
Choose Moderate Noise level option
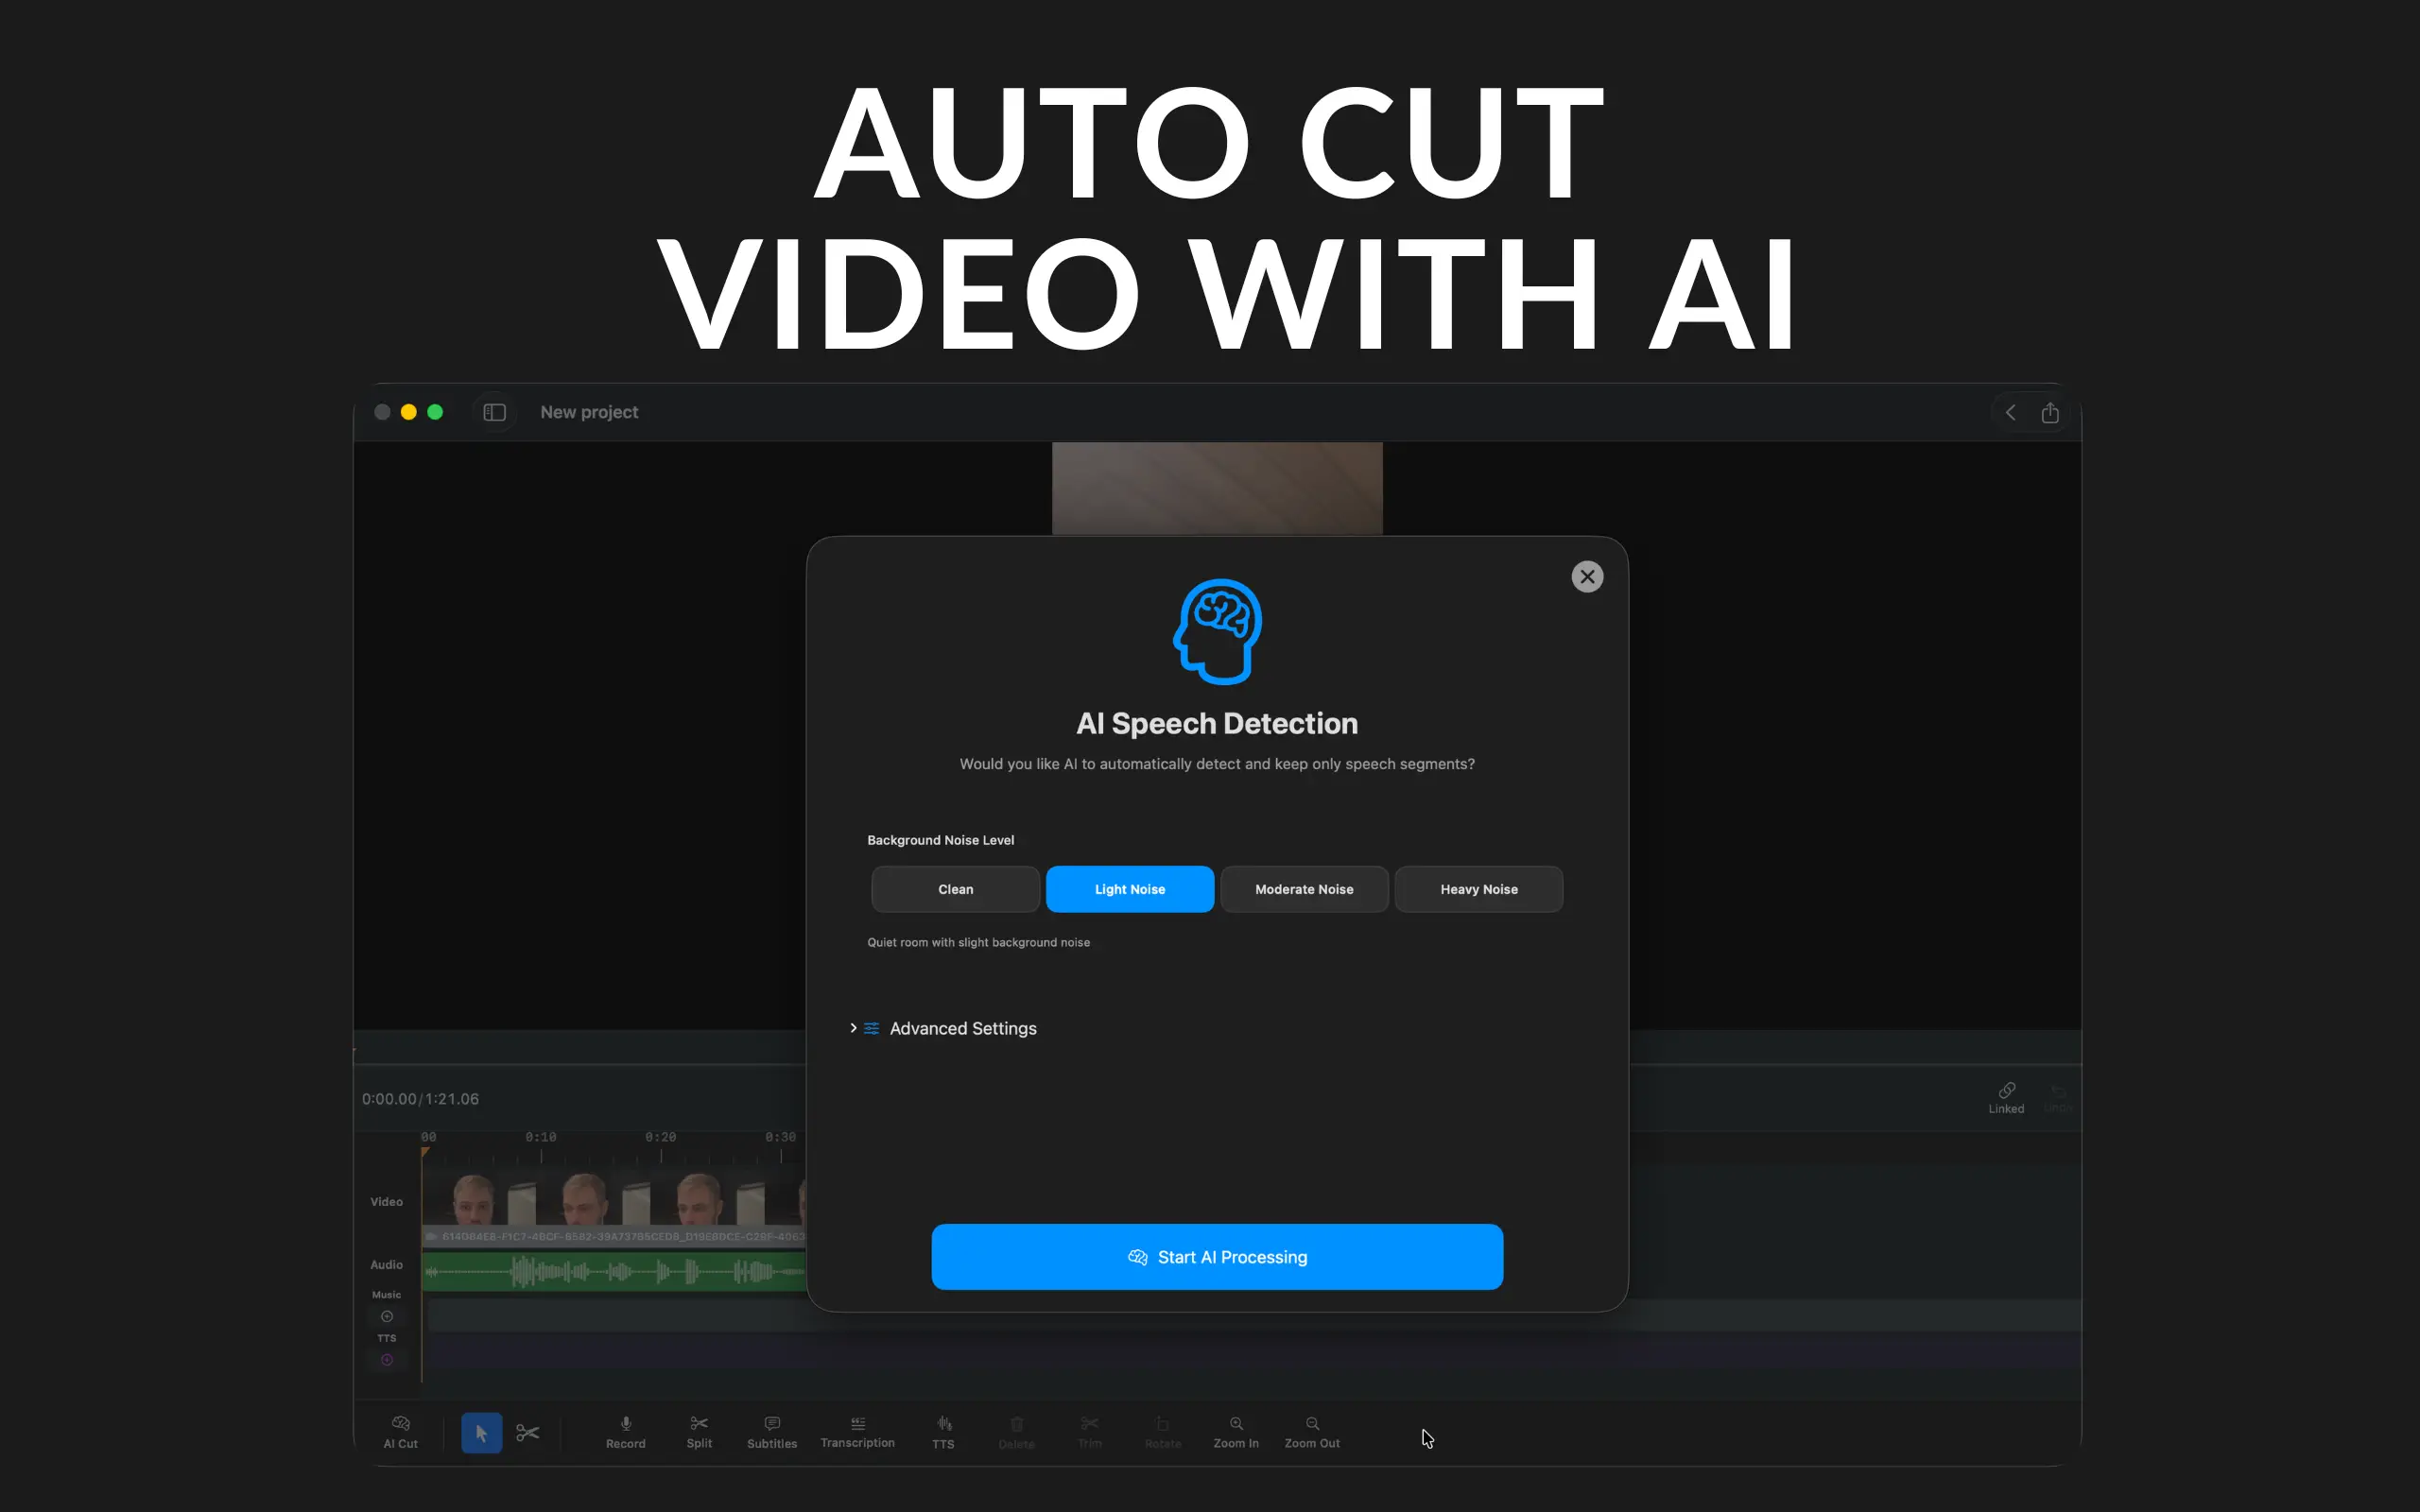point(1303,889)
